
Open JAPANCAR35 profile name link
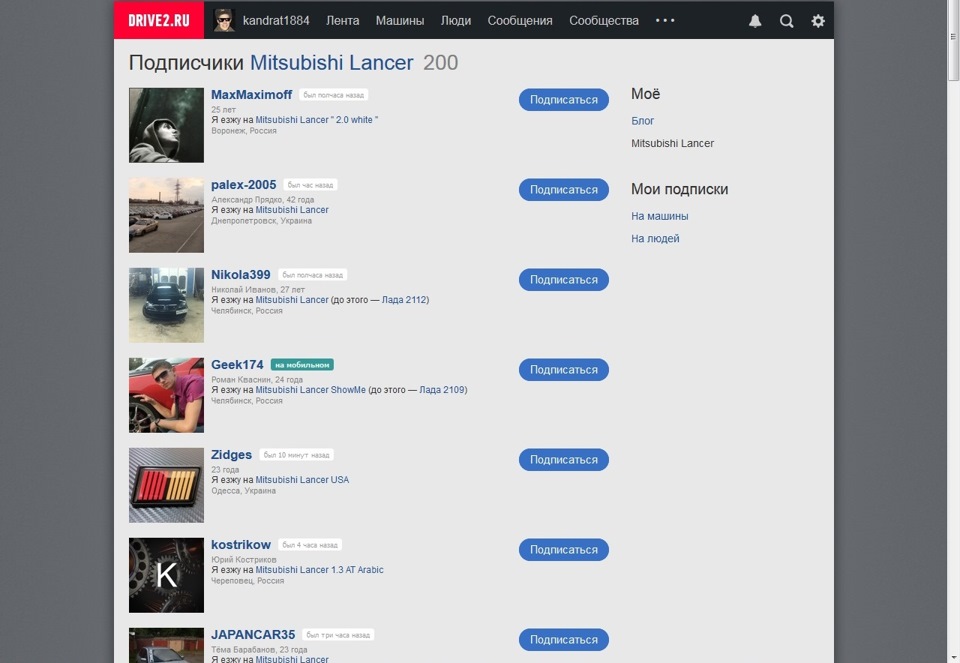pyautogui.click(x=253, y=635)
